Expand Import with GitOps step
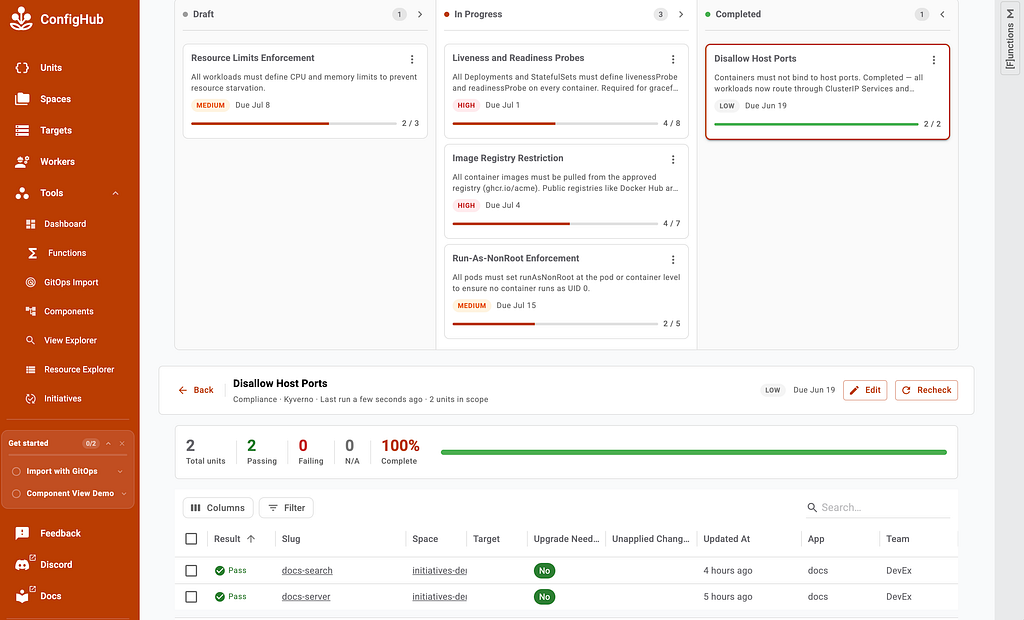Viewport: 1024px width, 620px height. click(120, 472)
